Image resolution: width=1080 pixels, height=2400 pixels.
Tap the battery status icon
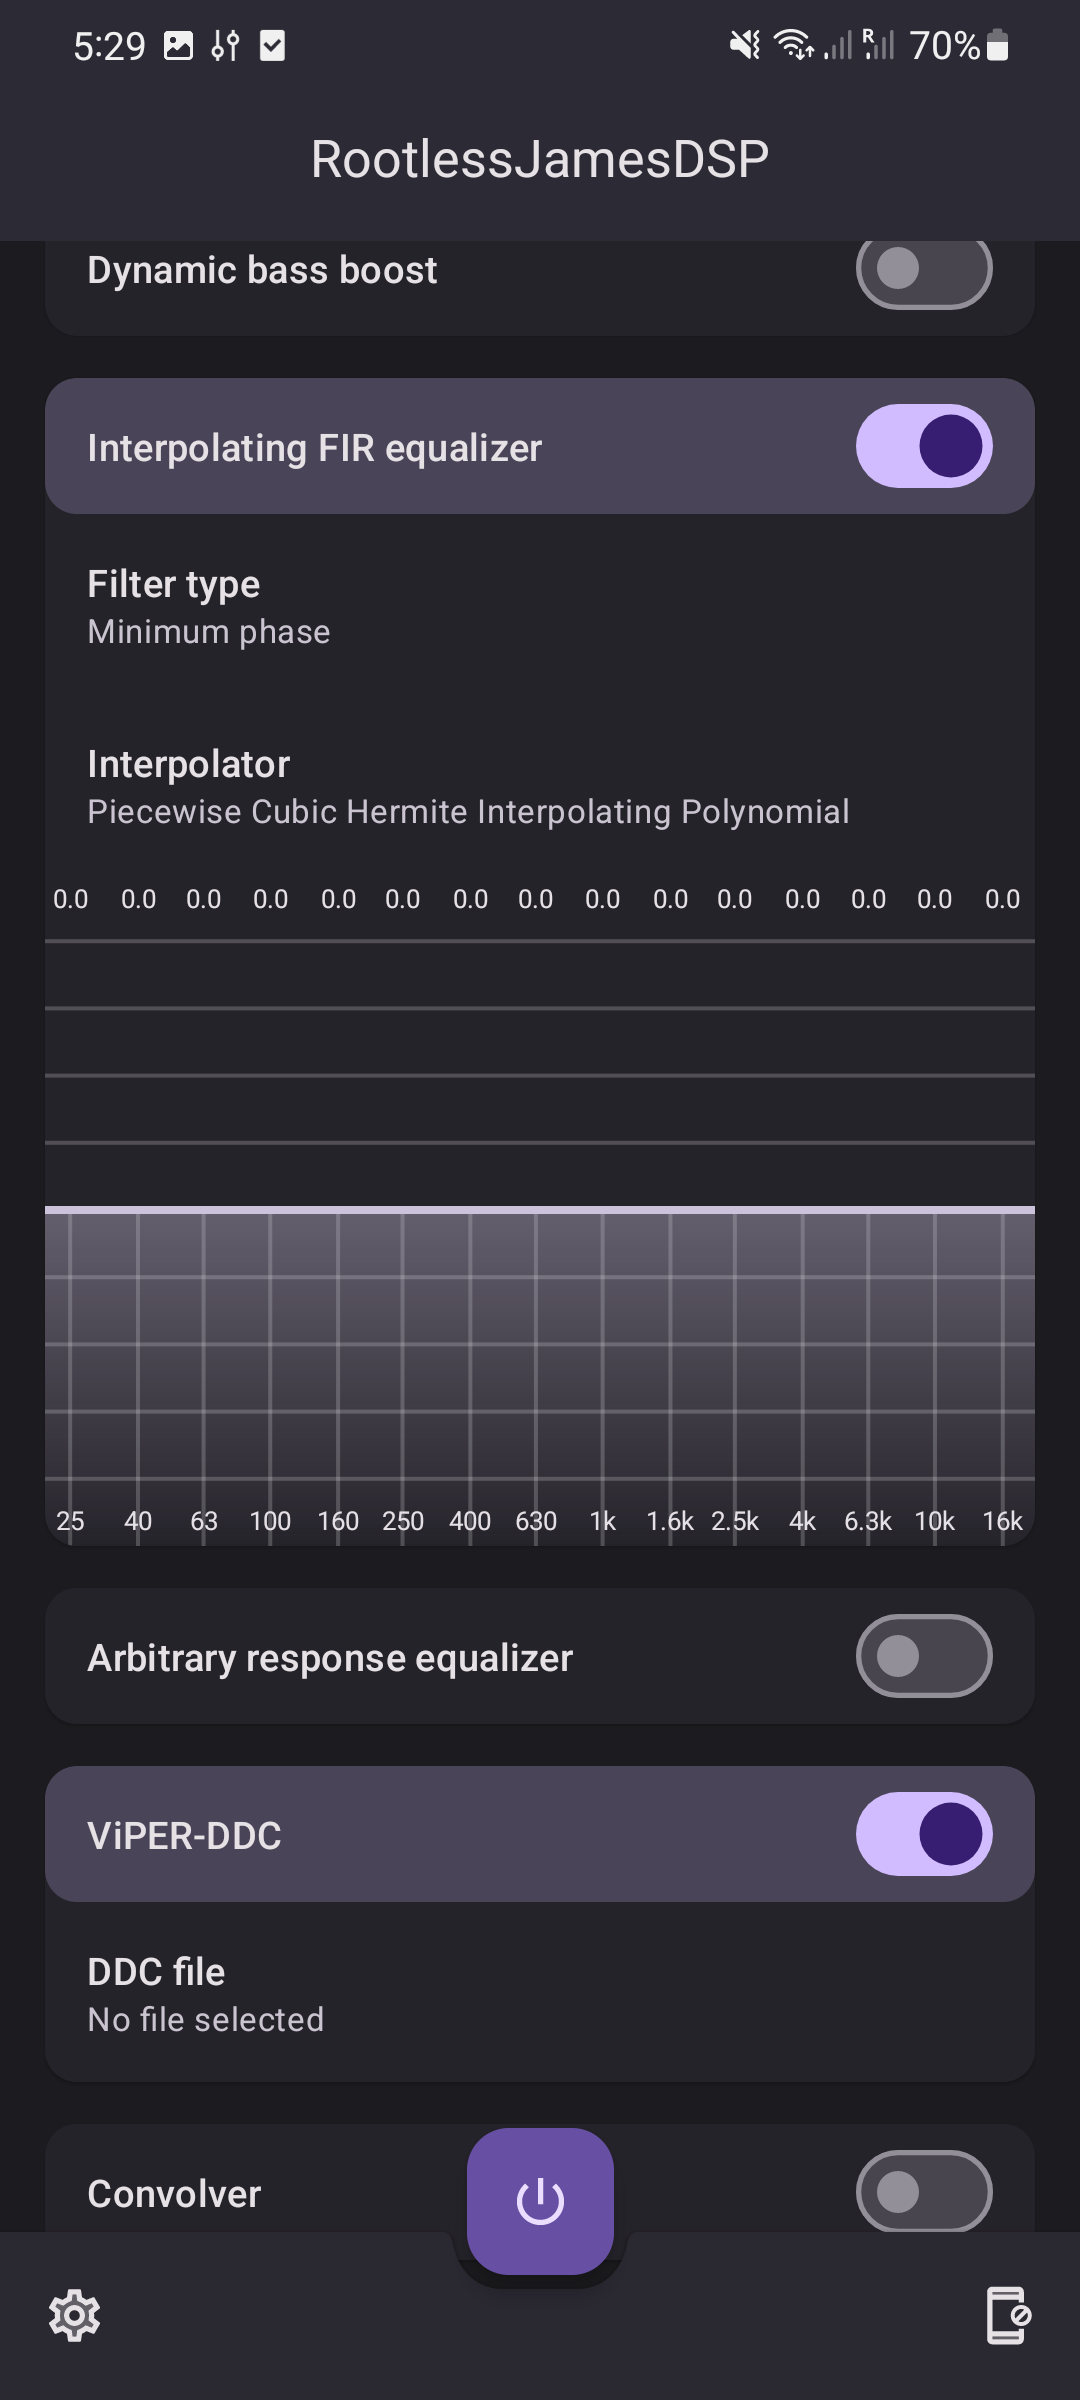(997, 46)
